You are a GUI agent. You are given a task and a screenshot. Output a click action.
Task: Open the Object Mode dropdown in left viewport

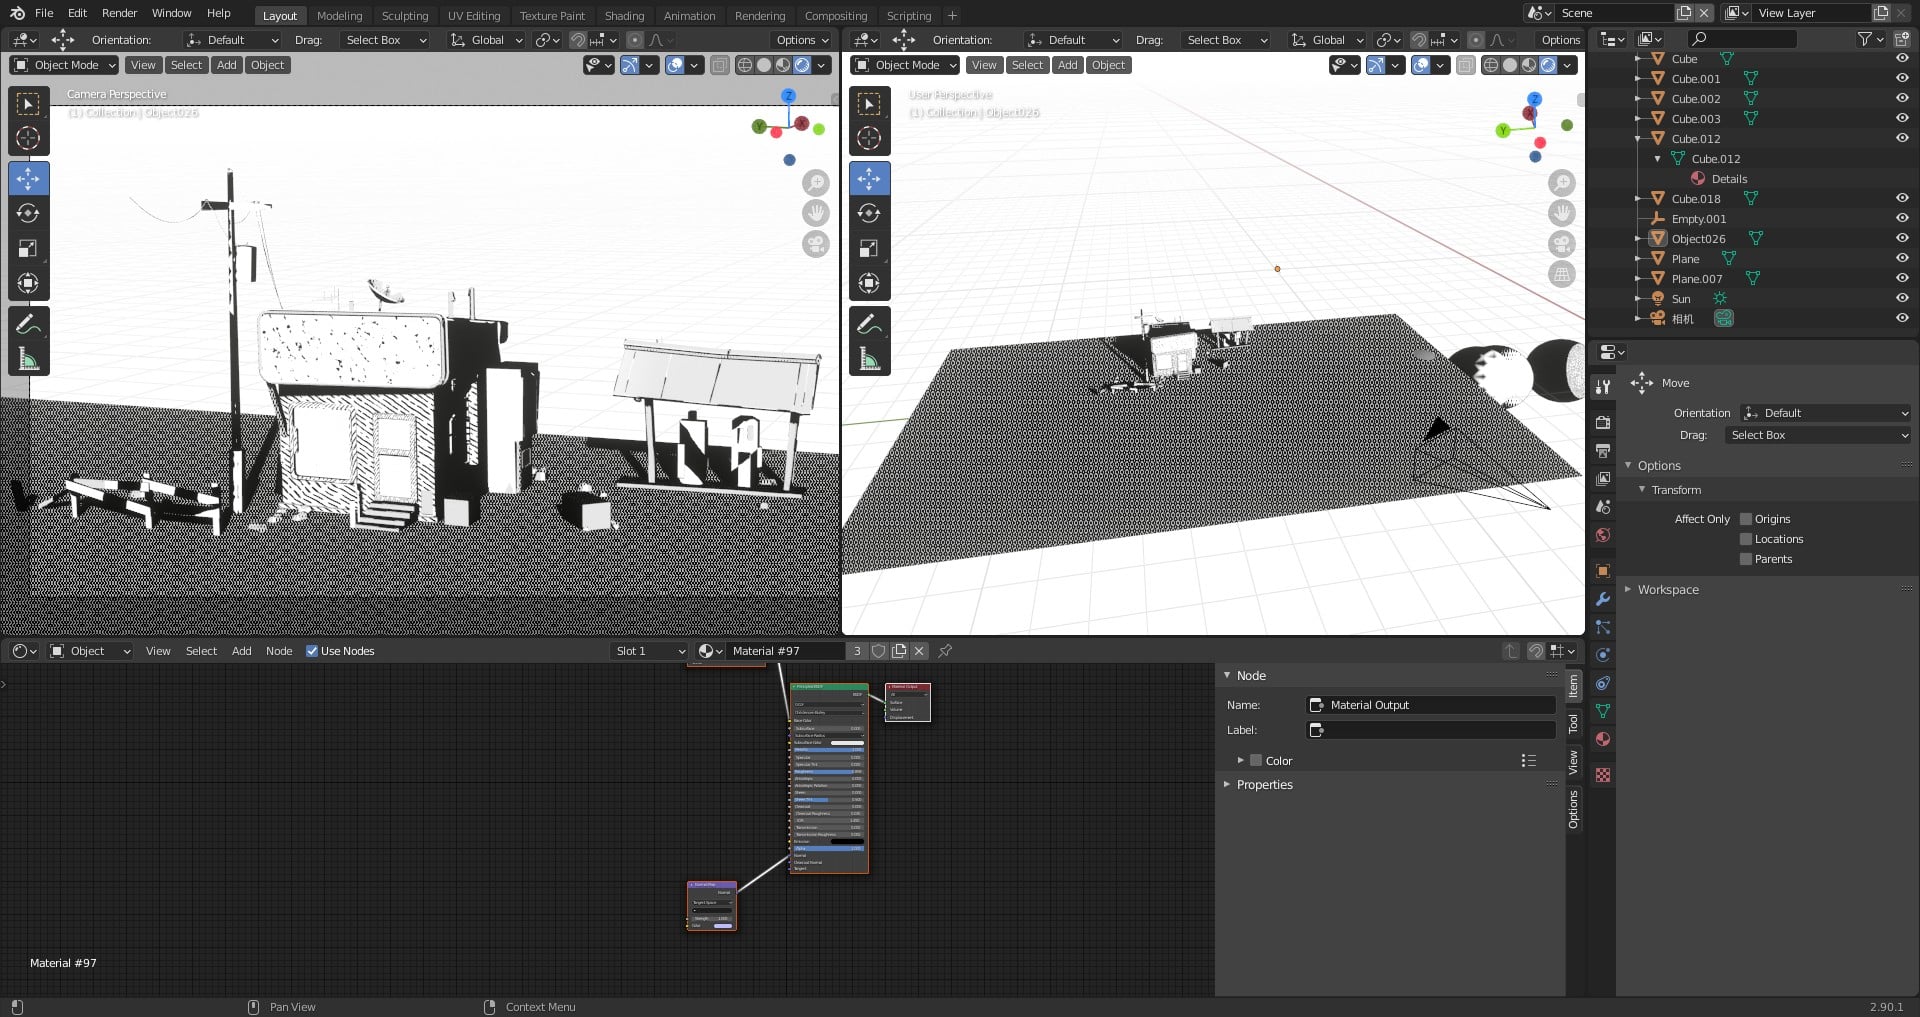click(x=64, y=65)
